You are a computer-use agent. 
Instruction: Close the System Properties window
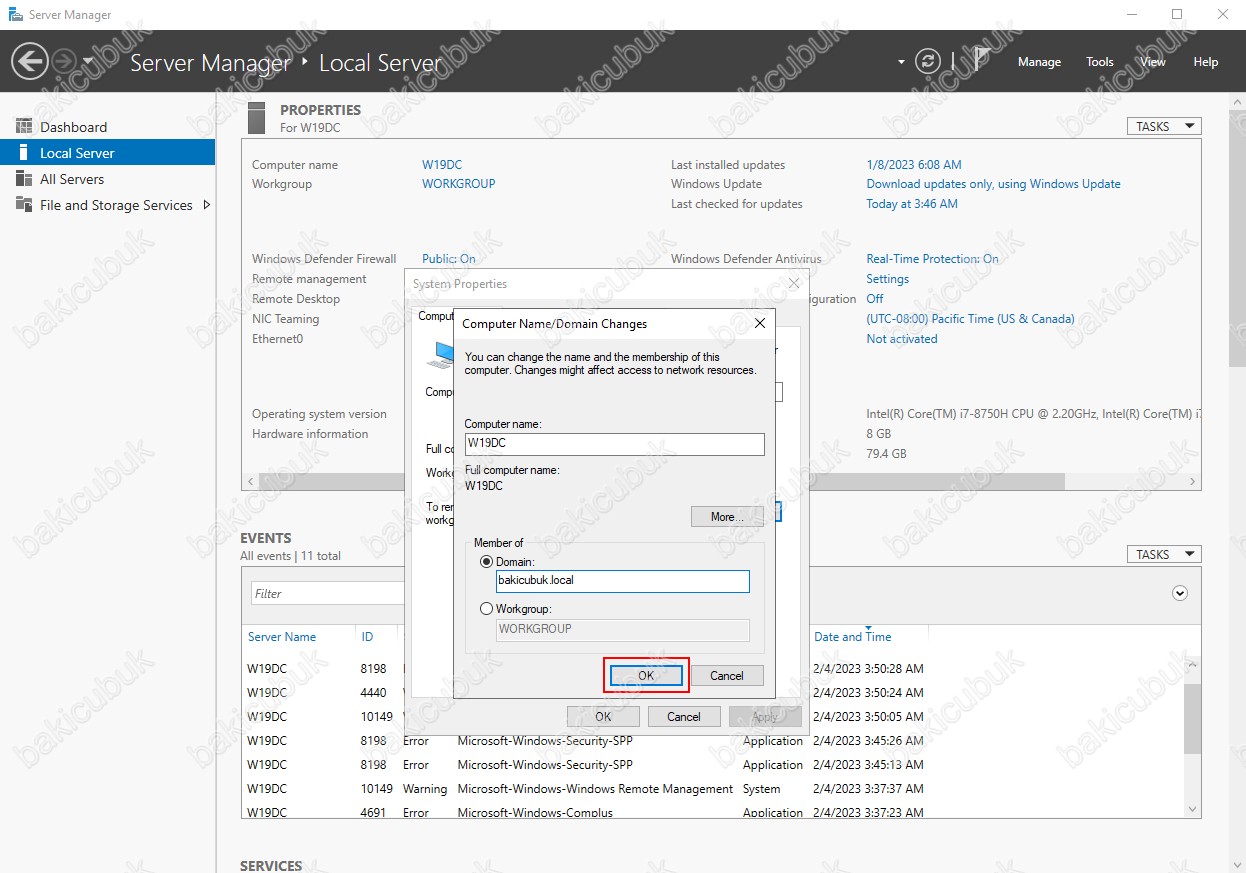(x=794, y=283)
